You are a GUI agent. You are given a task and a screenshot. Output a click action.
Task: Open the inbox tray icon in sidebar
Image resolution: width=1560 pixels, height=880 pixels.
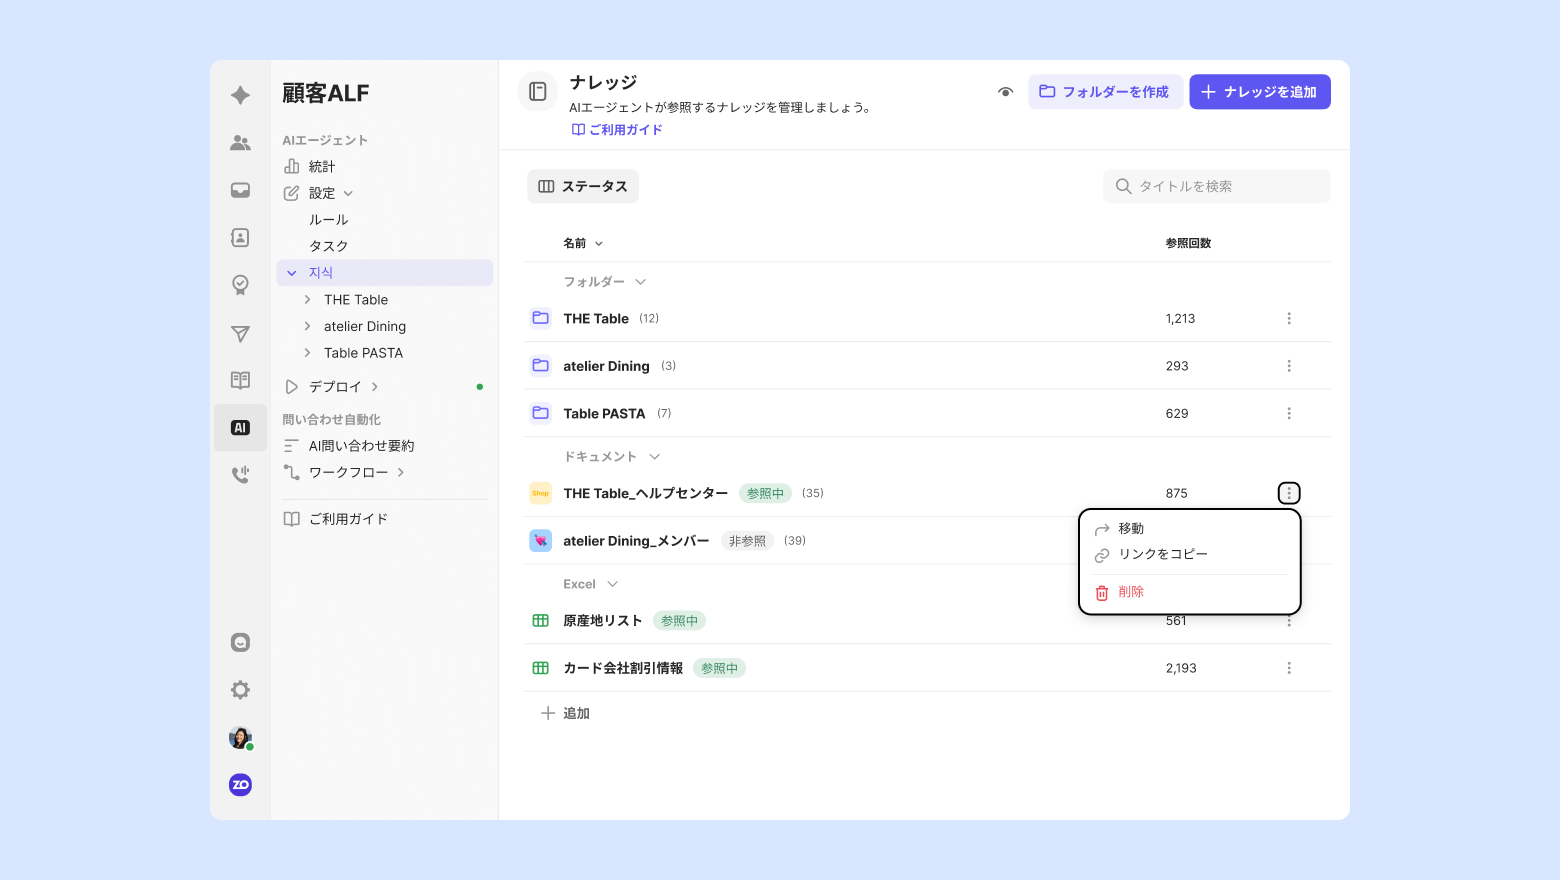pos(240,190)
